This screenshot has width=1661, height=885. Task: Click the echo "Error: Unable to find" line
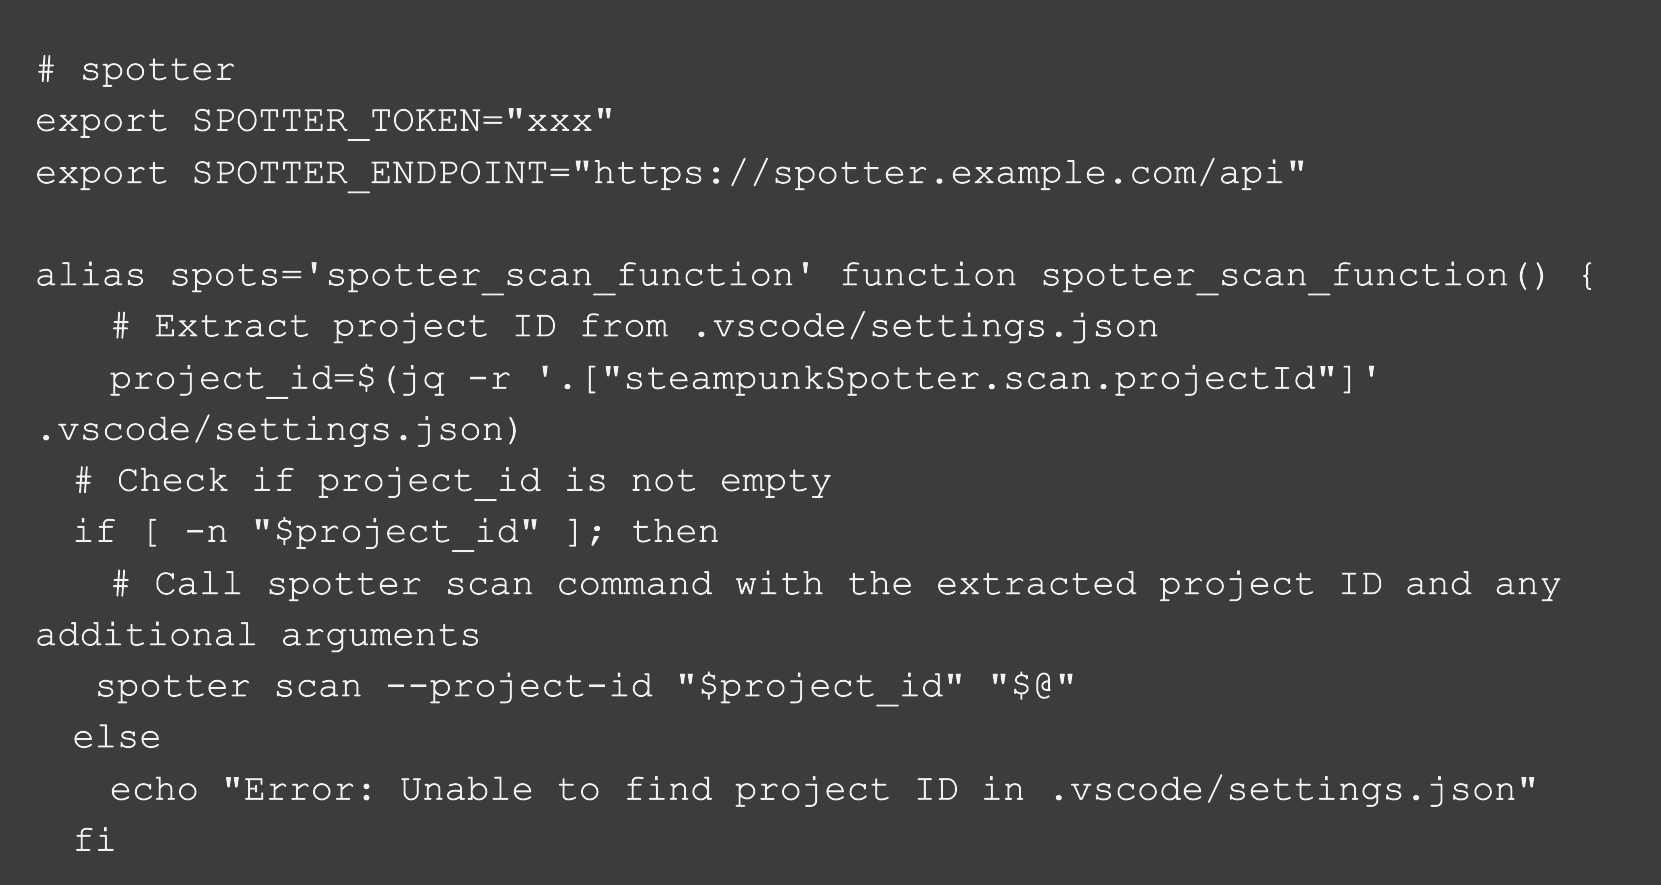[x=822, y=791]
